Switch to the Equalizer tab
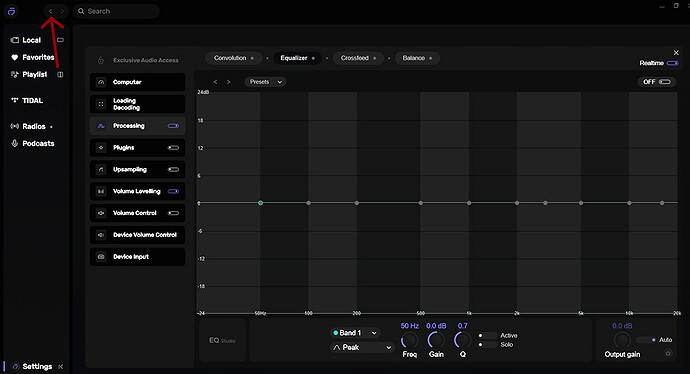Screen dimensions: 690x374 (297, 58)
